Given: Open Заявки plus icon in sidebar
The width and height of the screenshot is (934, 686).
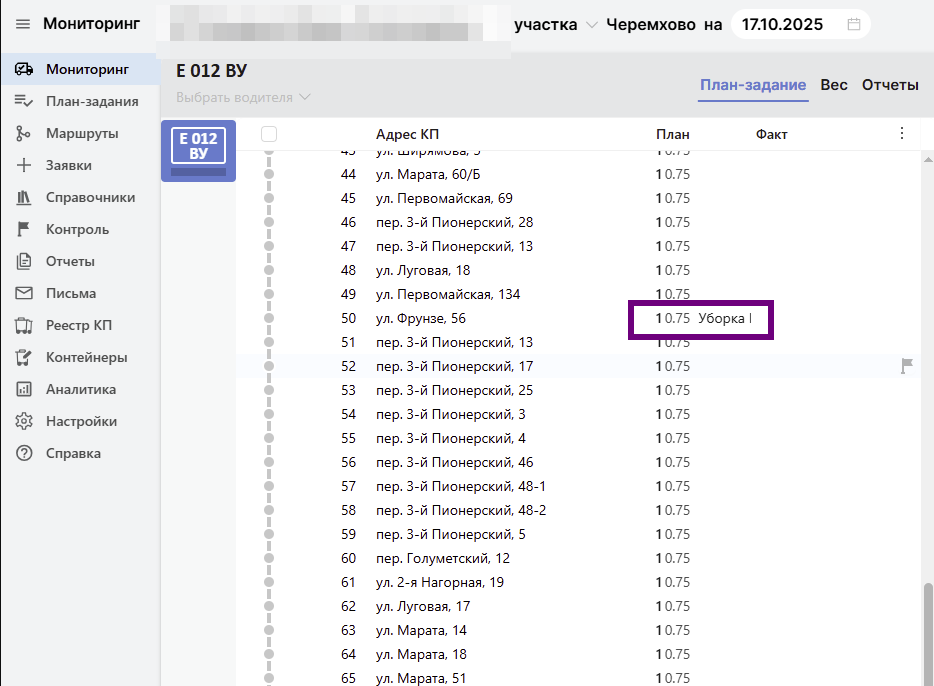Looking at the screenshot, I should [25, 165].
